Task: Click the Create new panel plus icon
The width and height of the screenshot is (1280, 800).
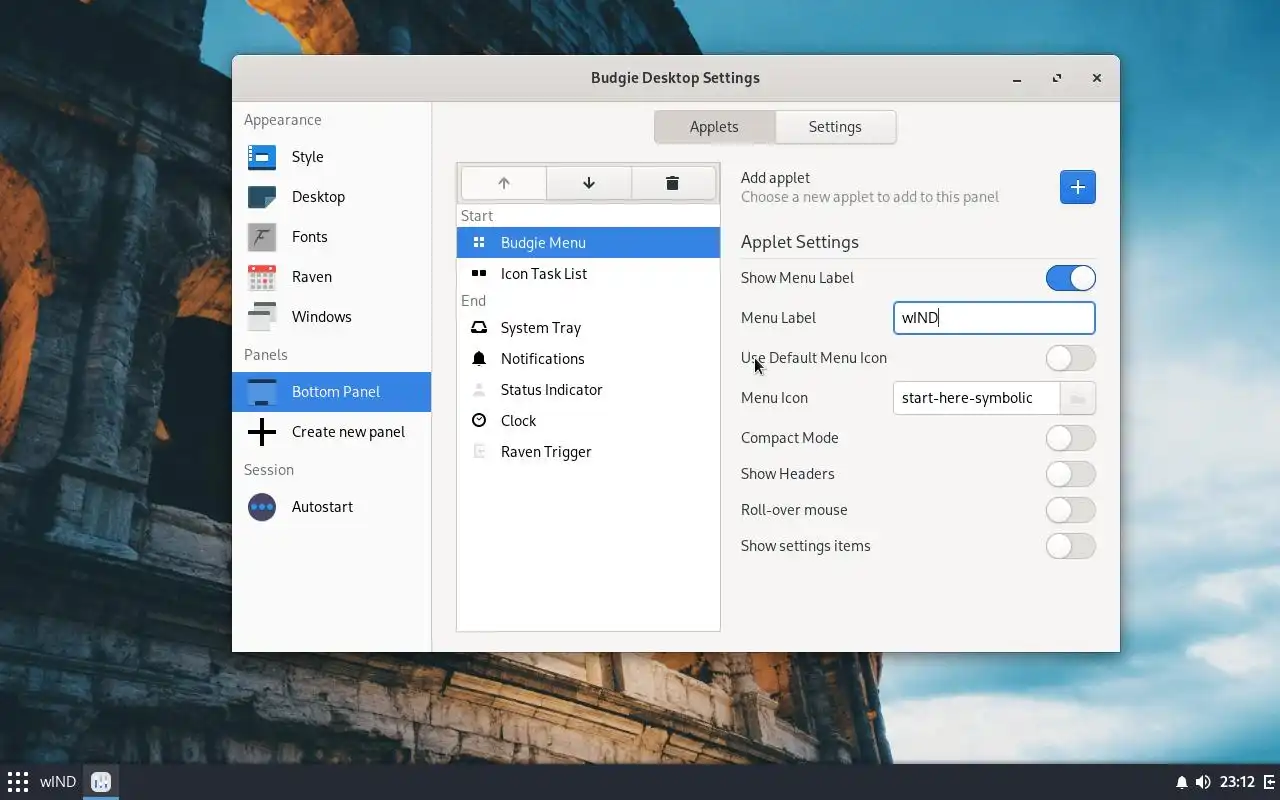Action: point(262,432)
